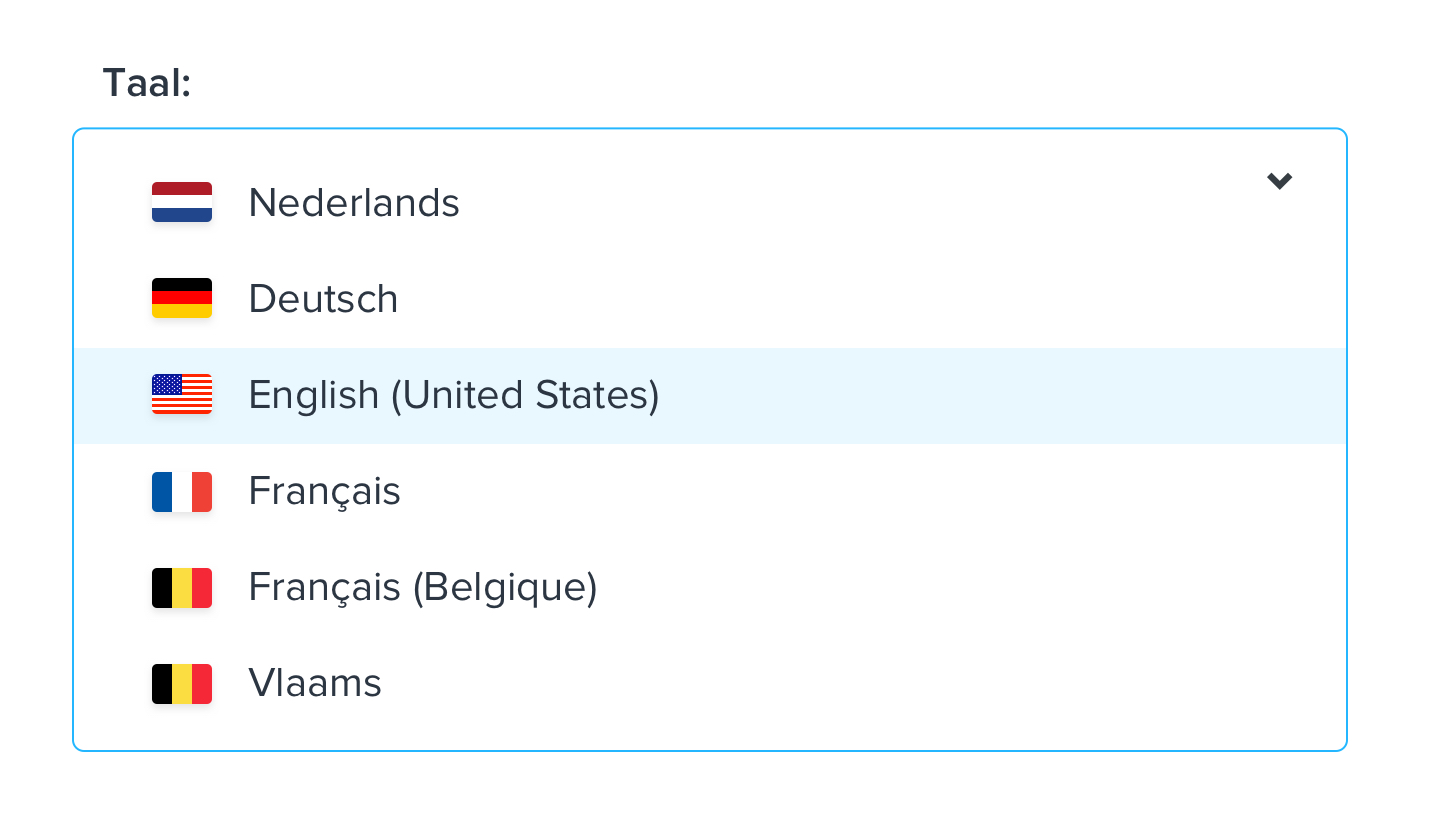This screenshot has height=830, width=1442.
Task: Click blank area of the Vlaams row
Action: [x=860, y=684]
